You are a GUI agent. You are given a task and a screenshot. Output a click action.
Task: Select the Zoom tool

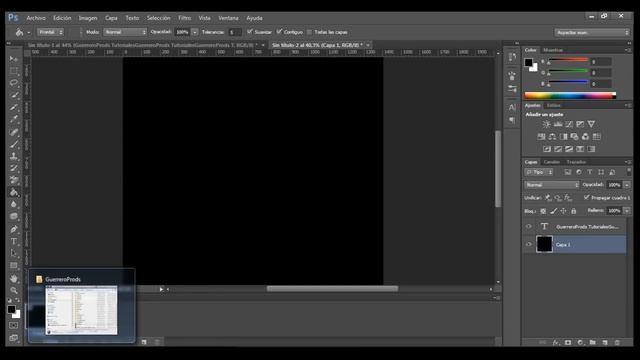tap(13, 290)
